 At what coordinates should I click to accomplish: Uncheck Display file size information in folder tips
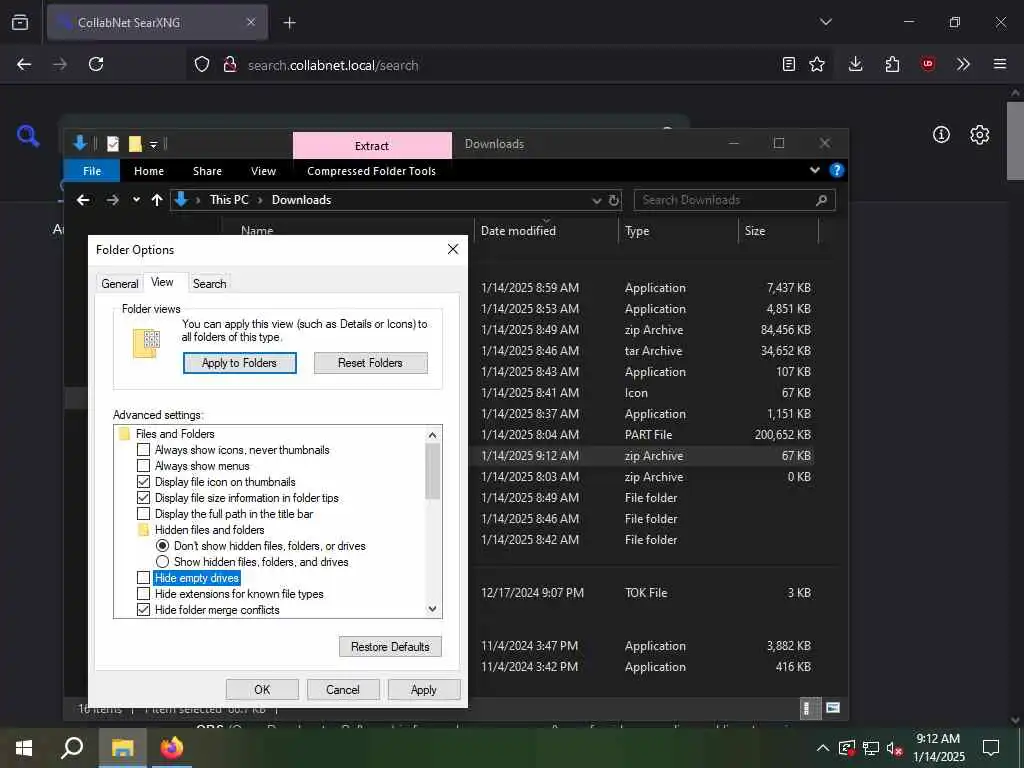(144, 498)
